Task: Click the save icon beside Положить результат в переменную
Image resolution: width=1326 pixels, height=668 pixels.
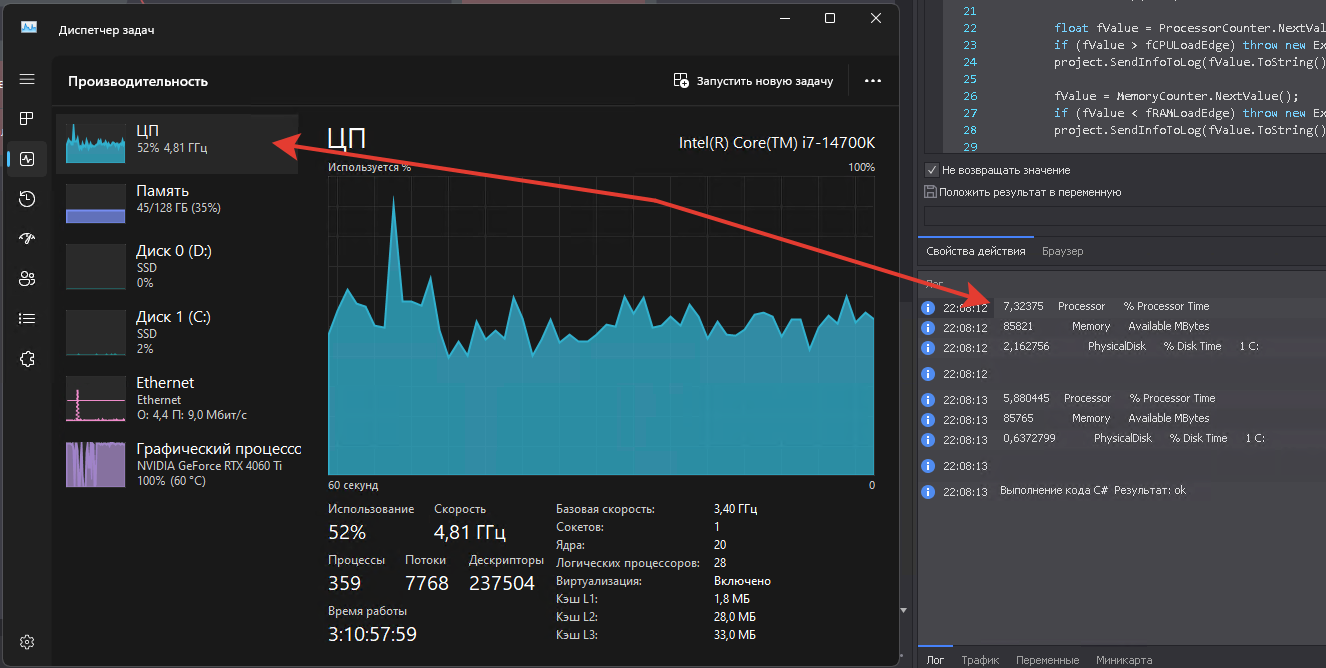Action: pos(931,192)
